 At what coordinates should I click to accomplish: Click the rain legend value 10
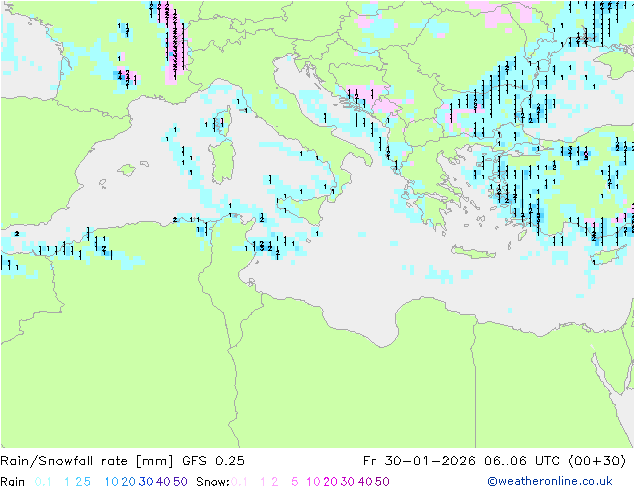tap(112, 482)
